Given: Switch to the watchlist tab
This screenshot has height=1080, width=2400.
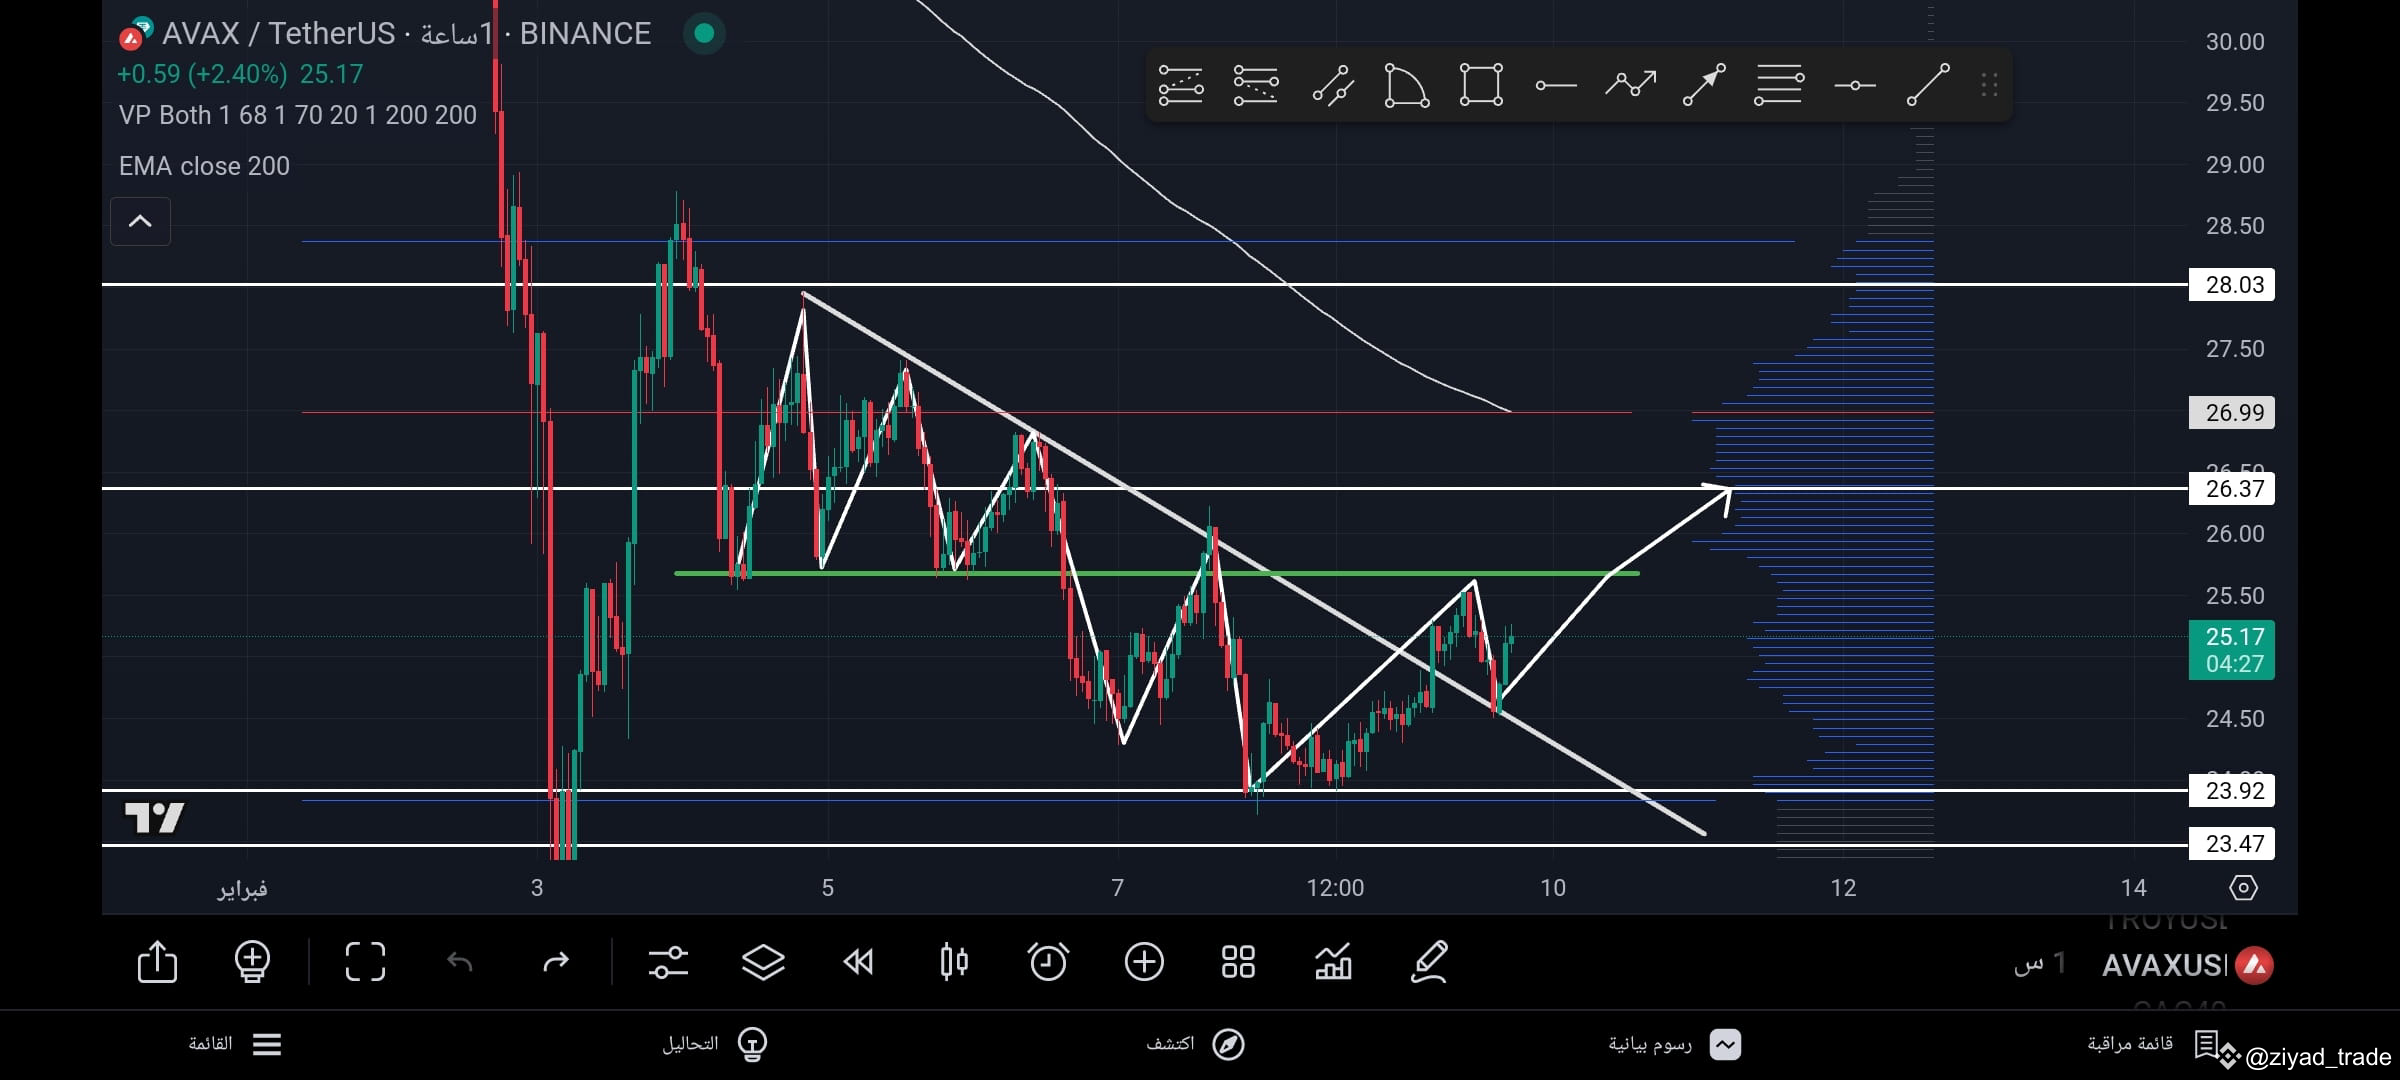Looking at the screenshot, I should pos(2150,1044).
